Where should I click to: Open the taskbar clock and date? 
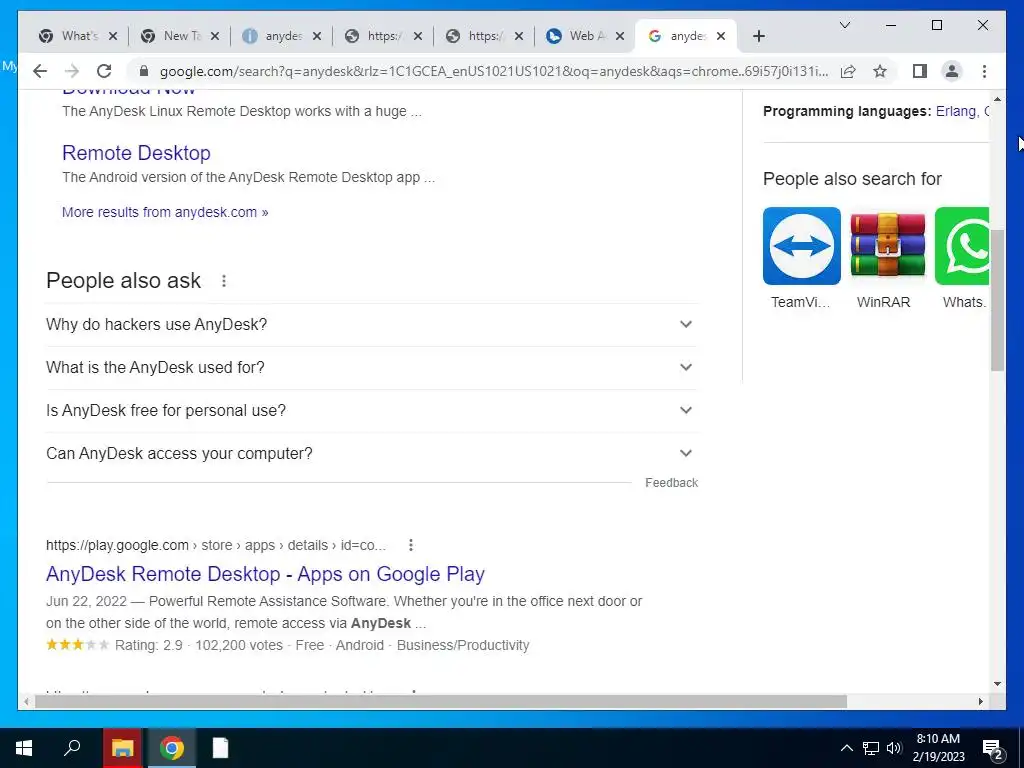[x=938, y=748]
